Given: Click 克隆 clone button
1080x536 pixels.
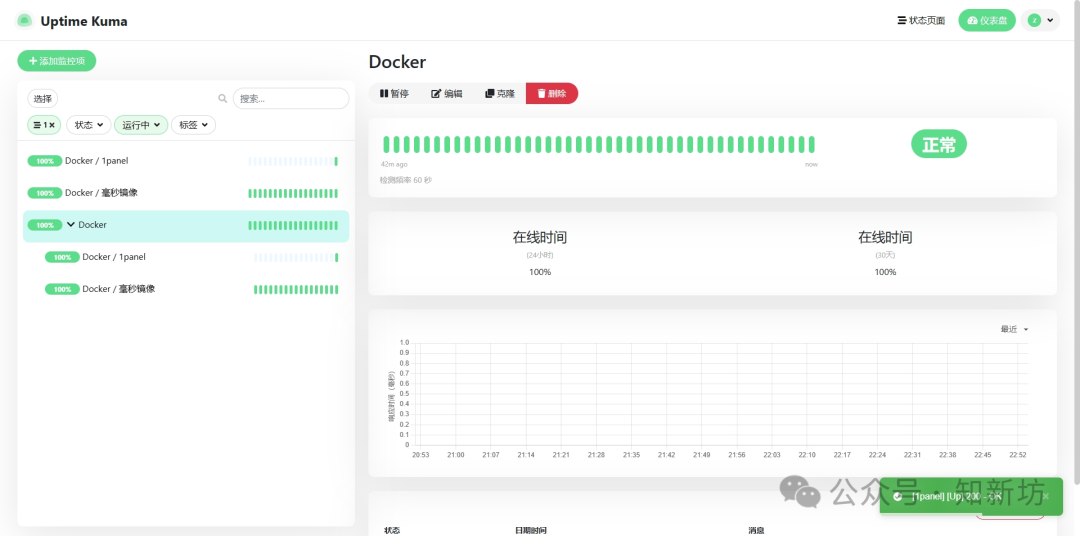Looking at the screenshot, I should click(x=499, y=94).
